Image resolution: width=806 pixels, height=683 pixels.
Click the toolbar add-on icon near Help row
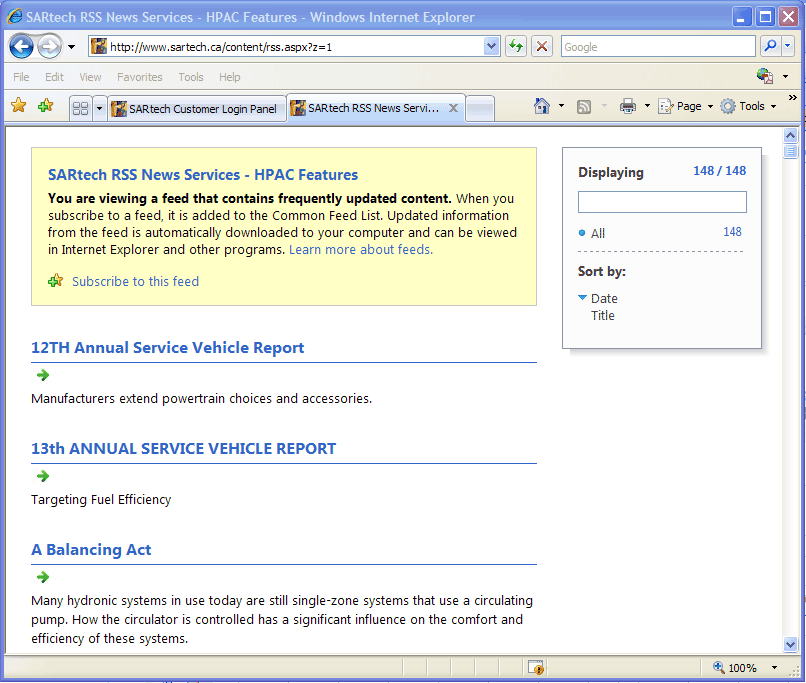pos(765,76)
